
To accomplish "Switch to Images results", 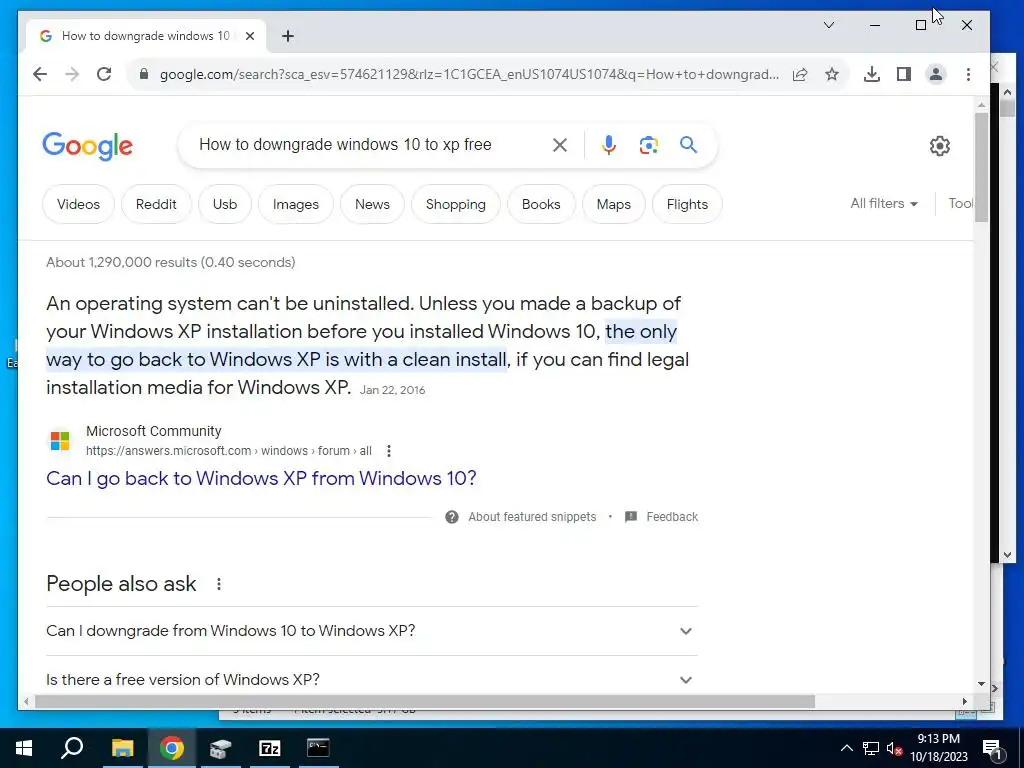I will point(296,204).
